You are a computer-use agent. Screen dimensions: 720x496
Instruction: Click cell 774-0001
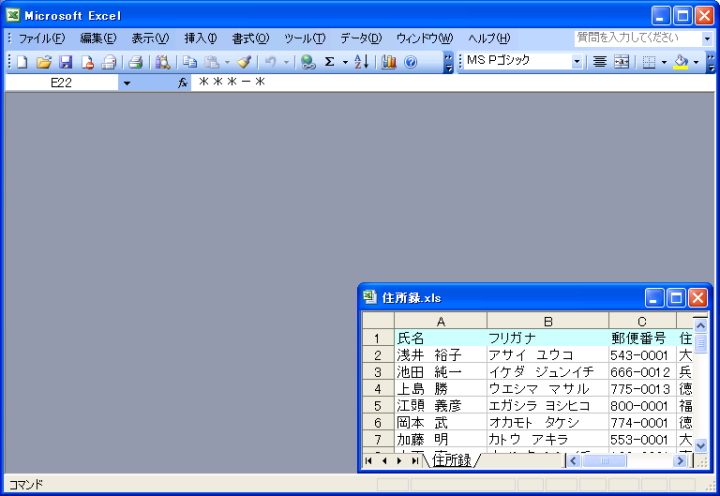coord(642,423)
